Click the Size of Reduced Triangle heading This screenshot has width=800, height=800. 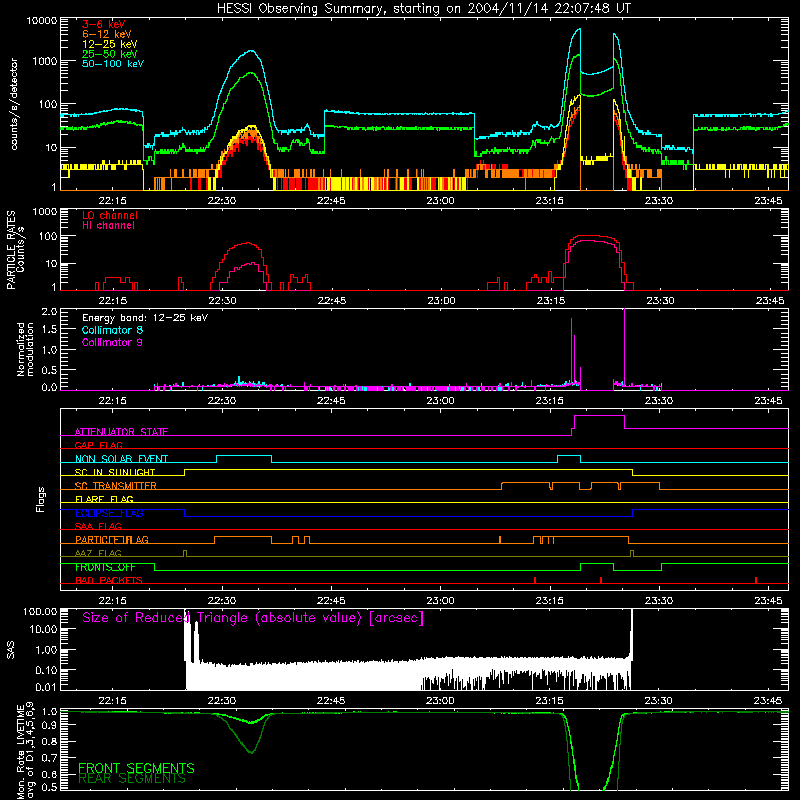[253, 618]
